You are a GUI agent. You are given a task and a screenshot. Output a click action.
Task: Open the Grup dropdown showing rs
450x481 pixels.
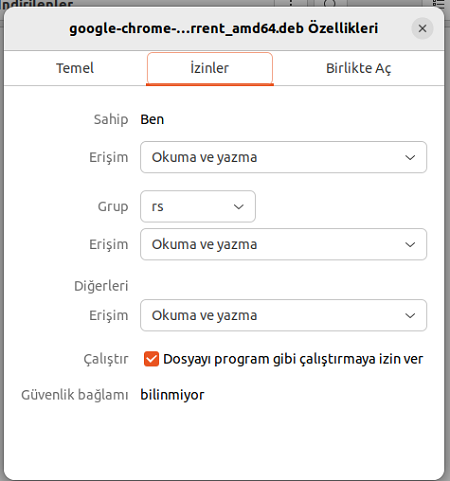pos(198,206)
